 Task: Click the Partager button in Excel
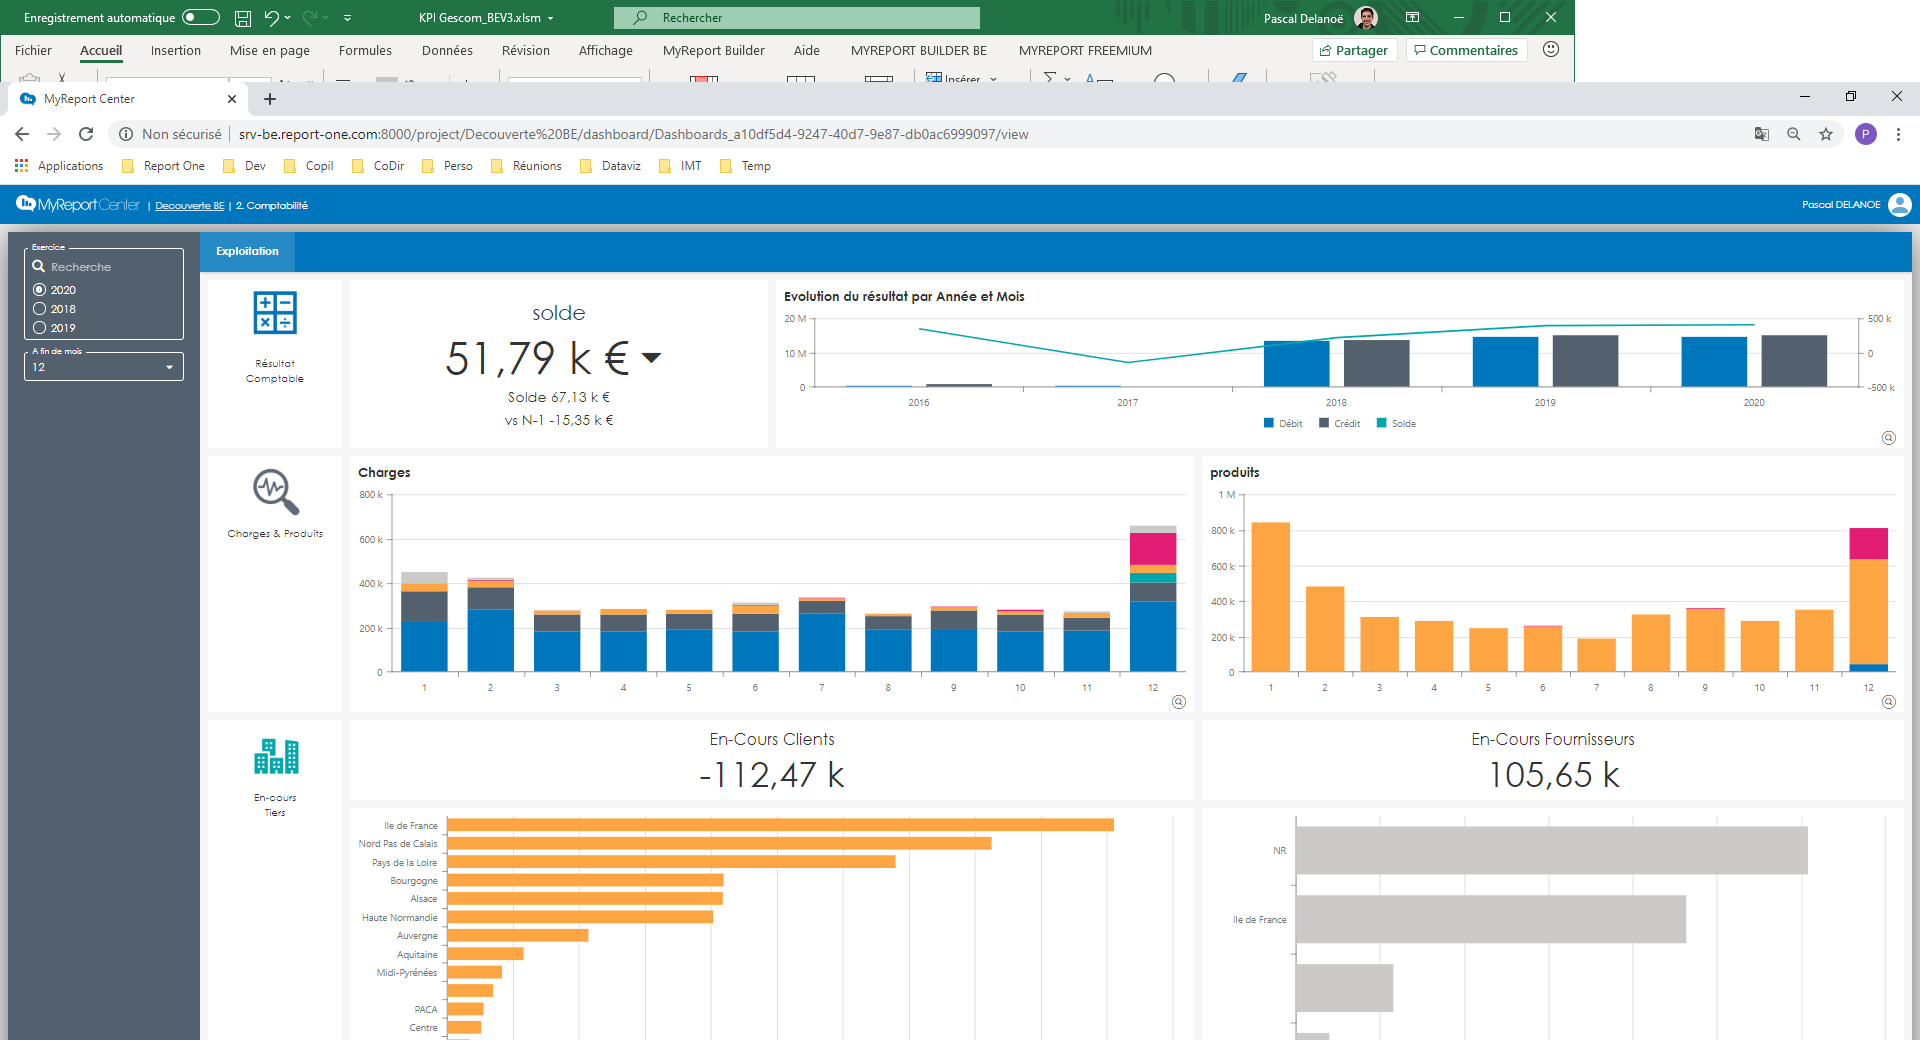1353,50
